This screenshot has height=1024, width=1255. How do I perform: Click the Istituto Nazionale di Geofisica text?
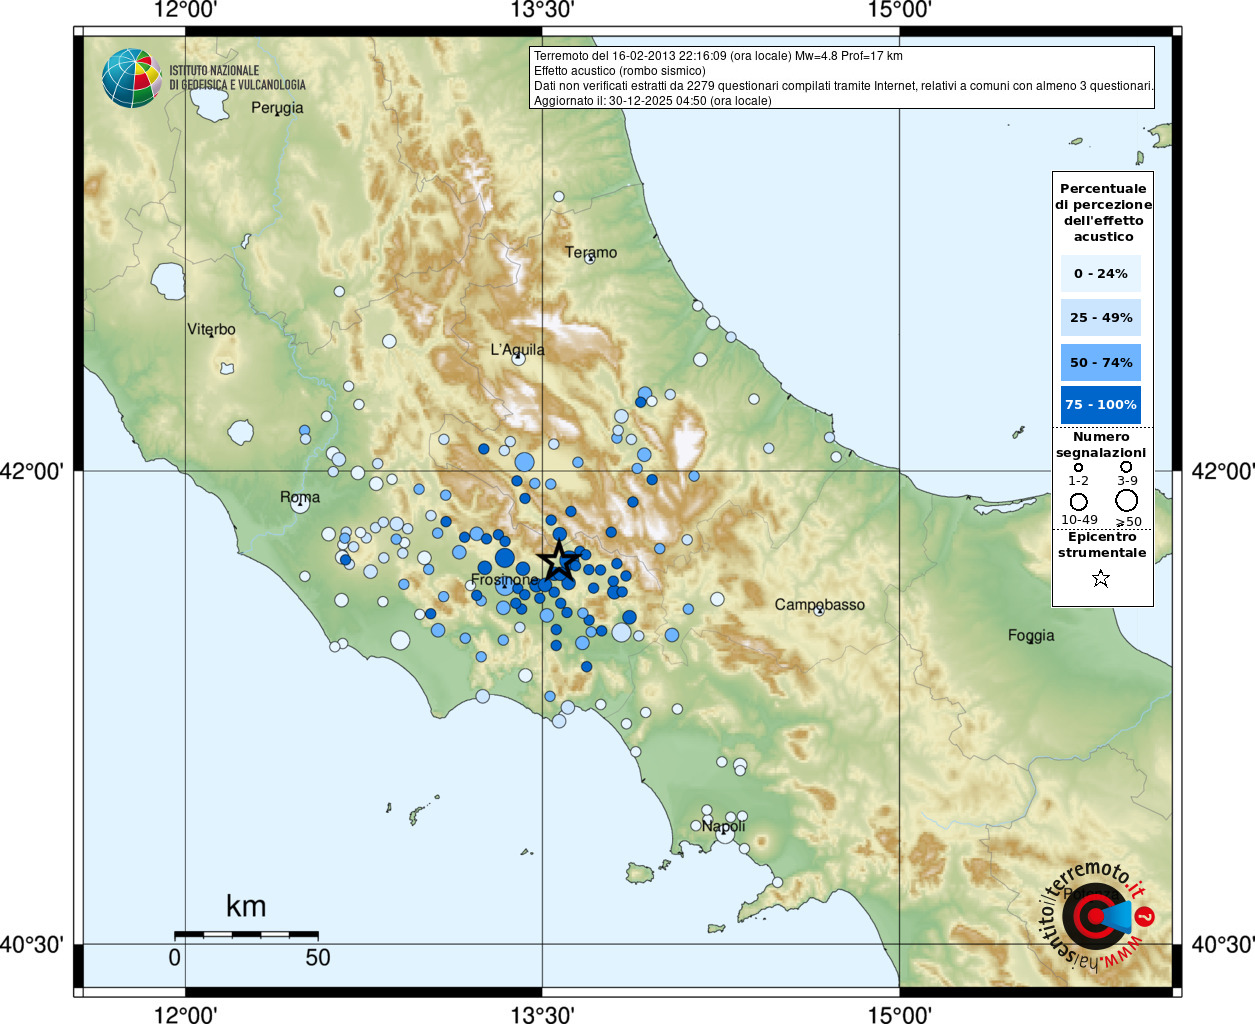coord(237,78)
